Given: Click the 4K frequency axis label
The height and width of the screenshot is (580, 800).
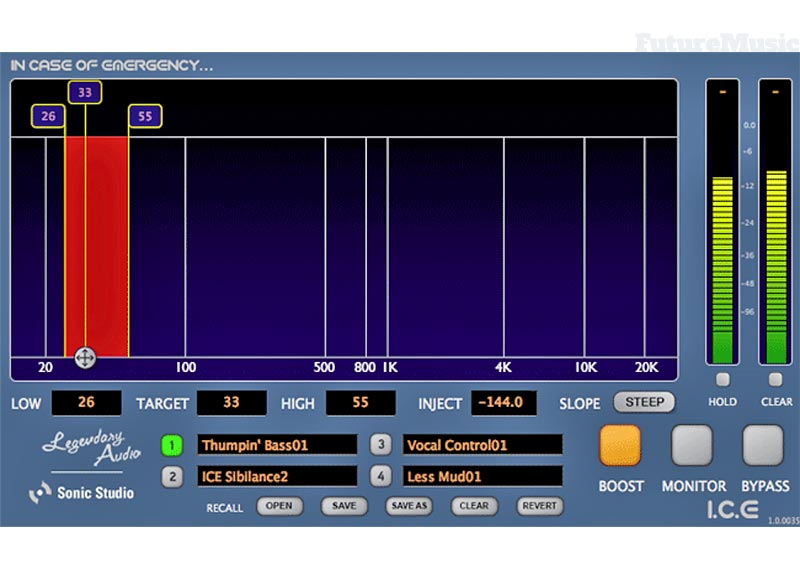Looking at the screenshot, I should pos(503,367).
